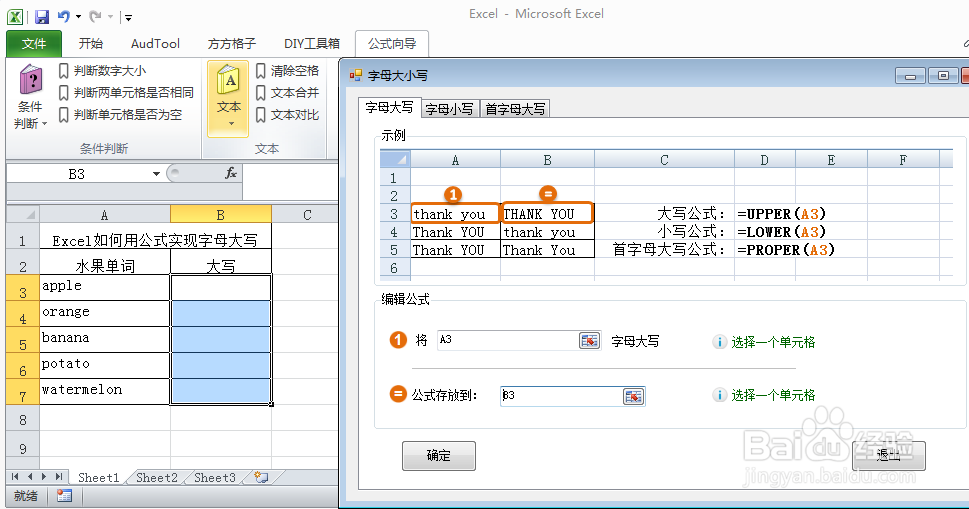This screenshot has height=509, width=969.
Task: Select the 公式向导 ribbon tab
Action: point(392,44)
